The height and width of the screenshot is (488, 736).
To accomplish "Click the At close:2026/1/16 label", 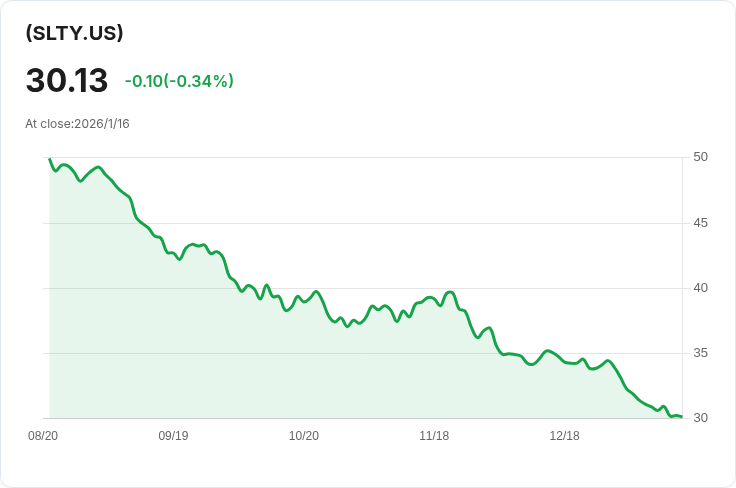I will click(77, 124).
